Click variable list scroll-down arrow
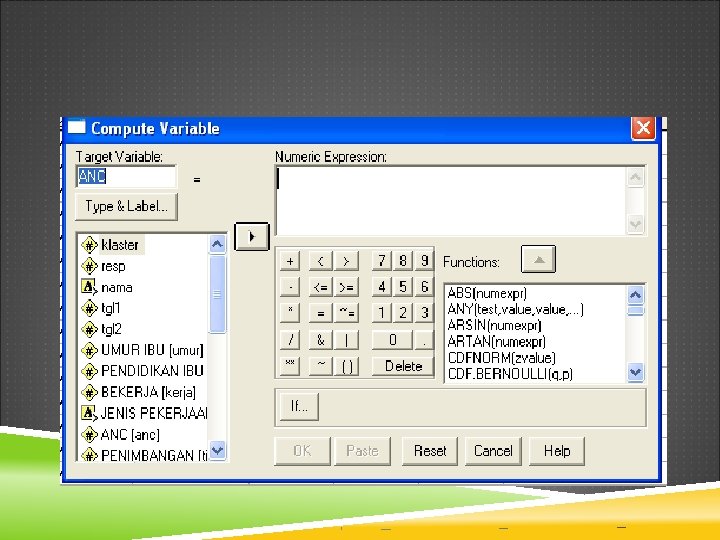This screenshot has width=720, height=540. 217,450
